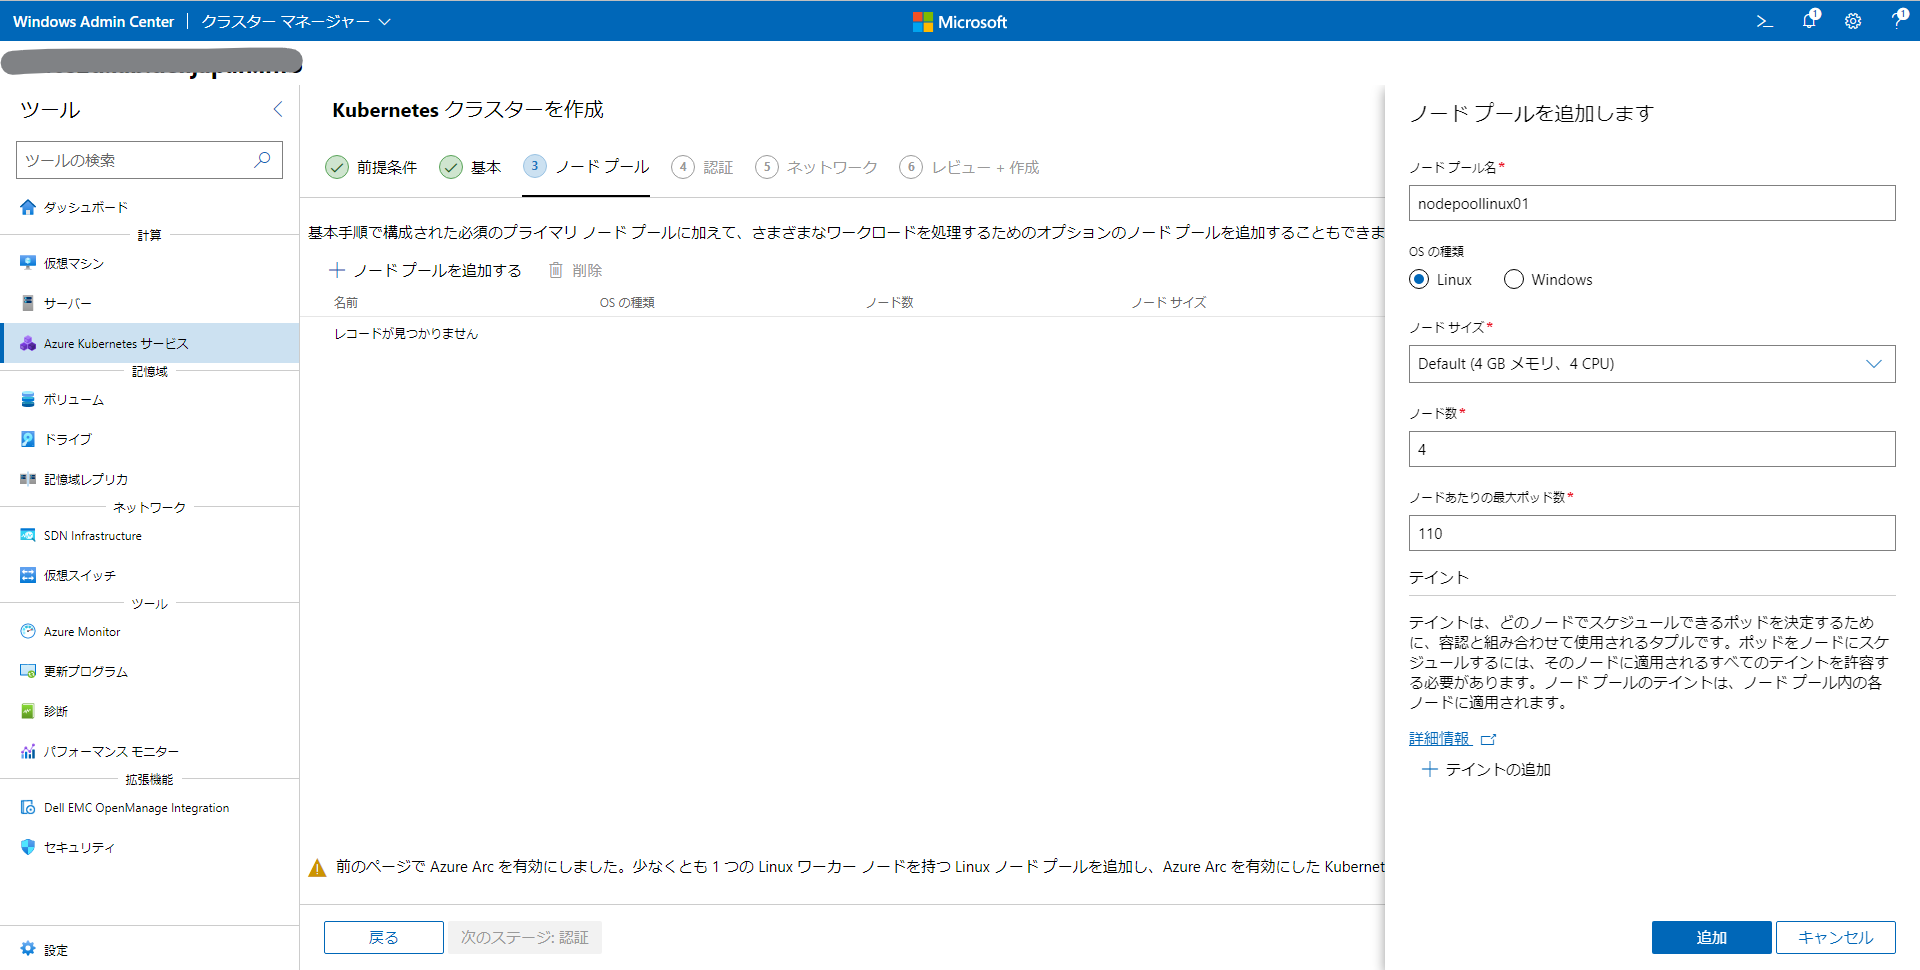Click Windows Admin Center title link
The height and width of the screenshot is (970, 1920).
click(x=94, y=21)
